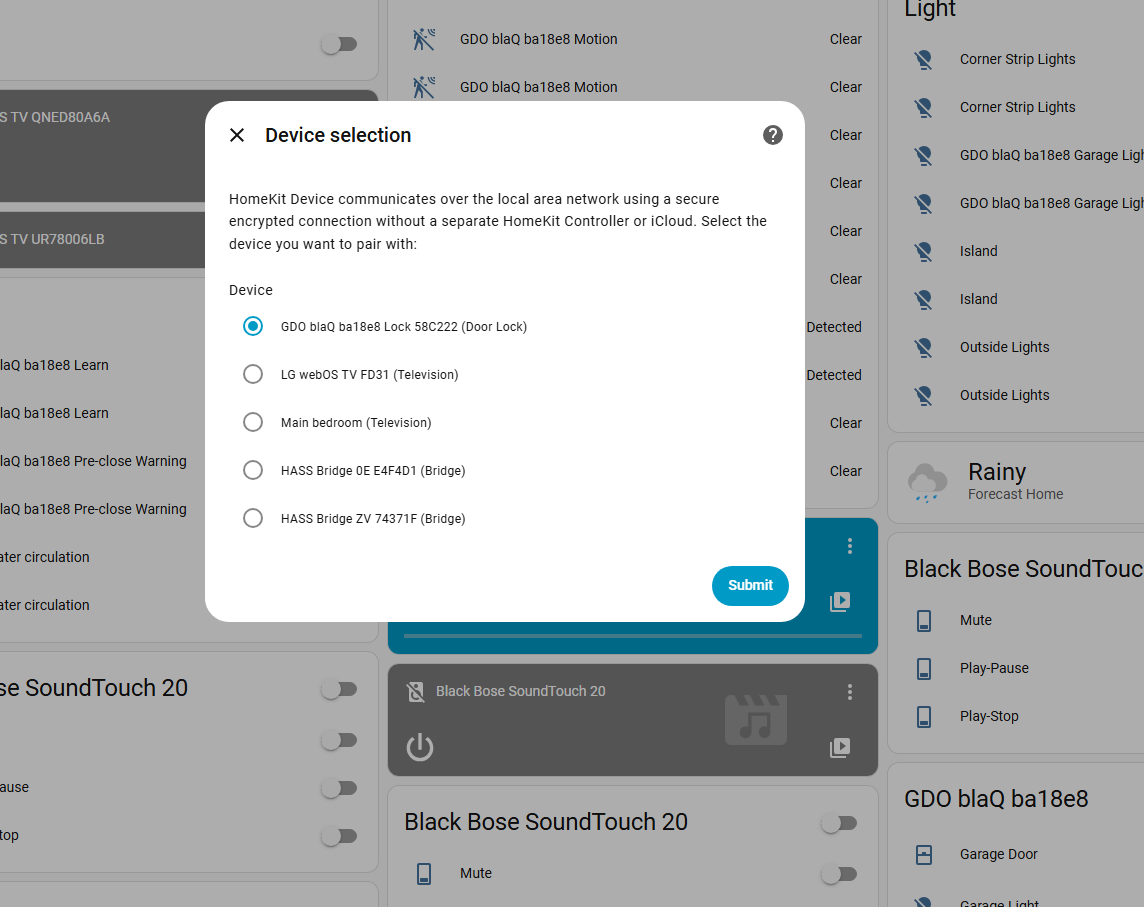Submit the device selection
The width and height of the screenshot is (1144, 907).
point(750,585)
